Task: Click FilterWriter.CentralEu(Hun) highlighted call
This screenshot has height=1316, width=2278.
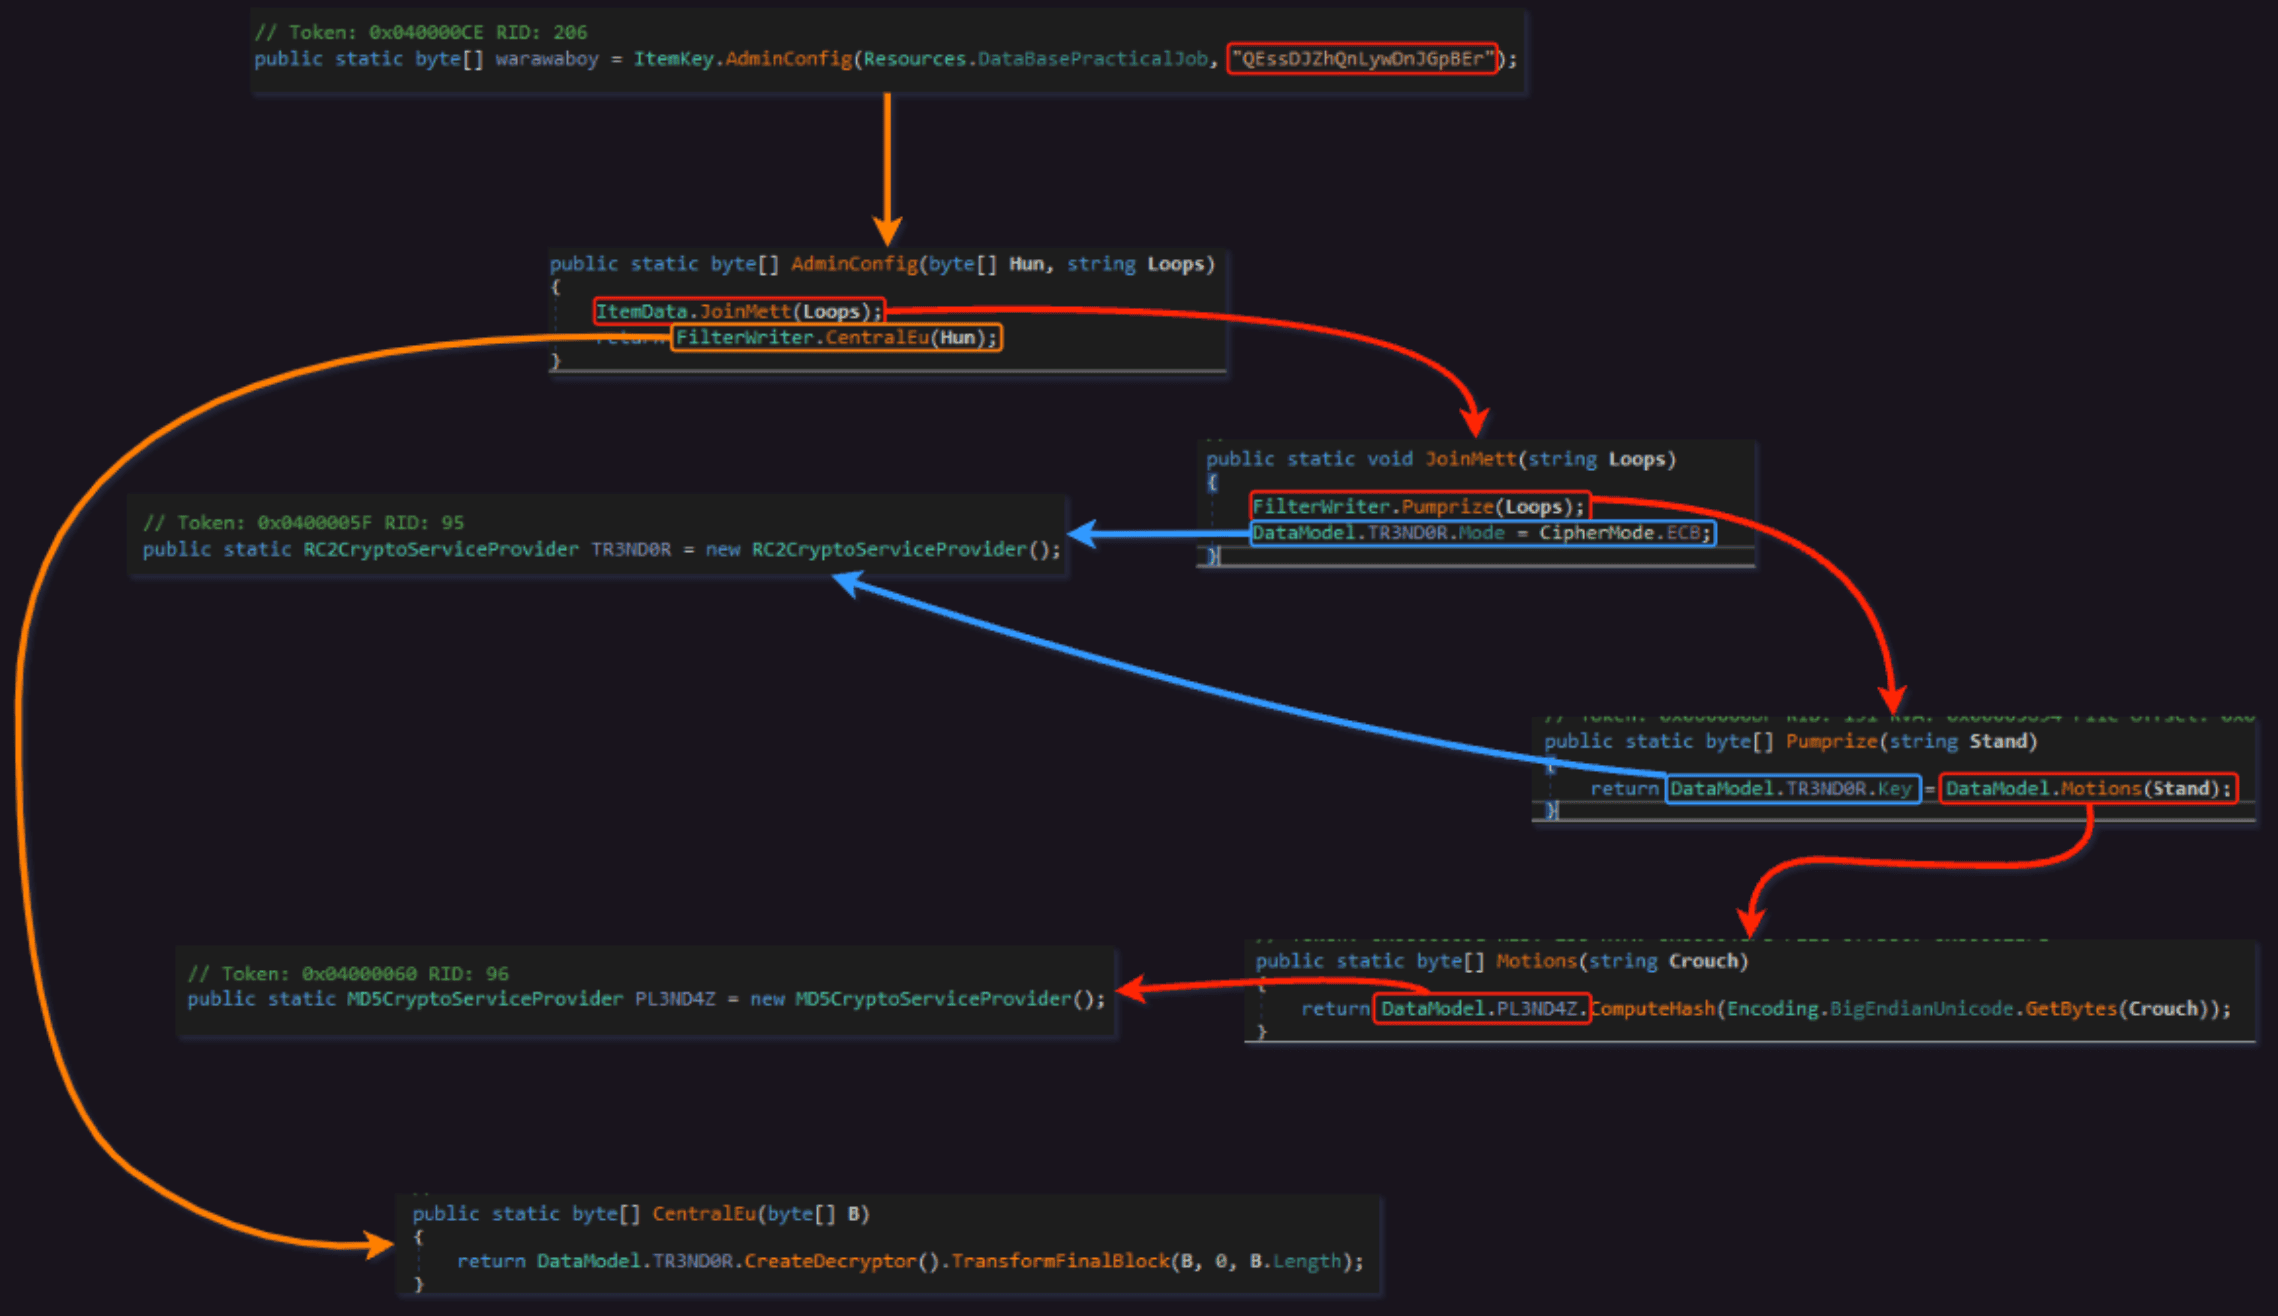Action: coord(836,338)
